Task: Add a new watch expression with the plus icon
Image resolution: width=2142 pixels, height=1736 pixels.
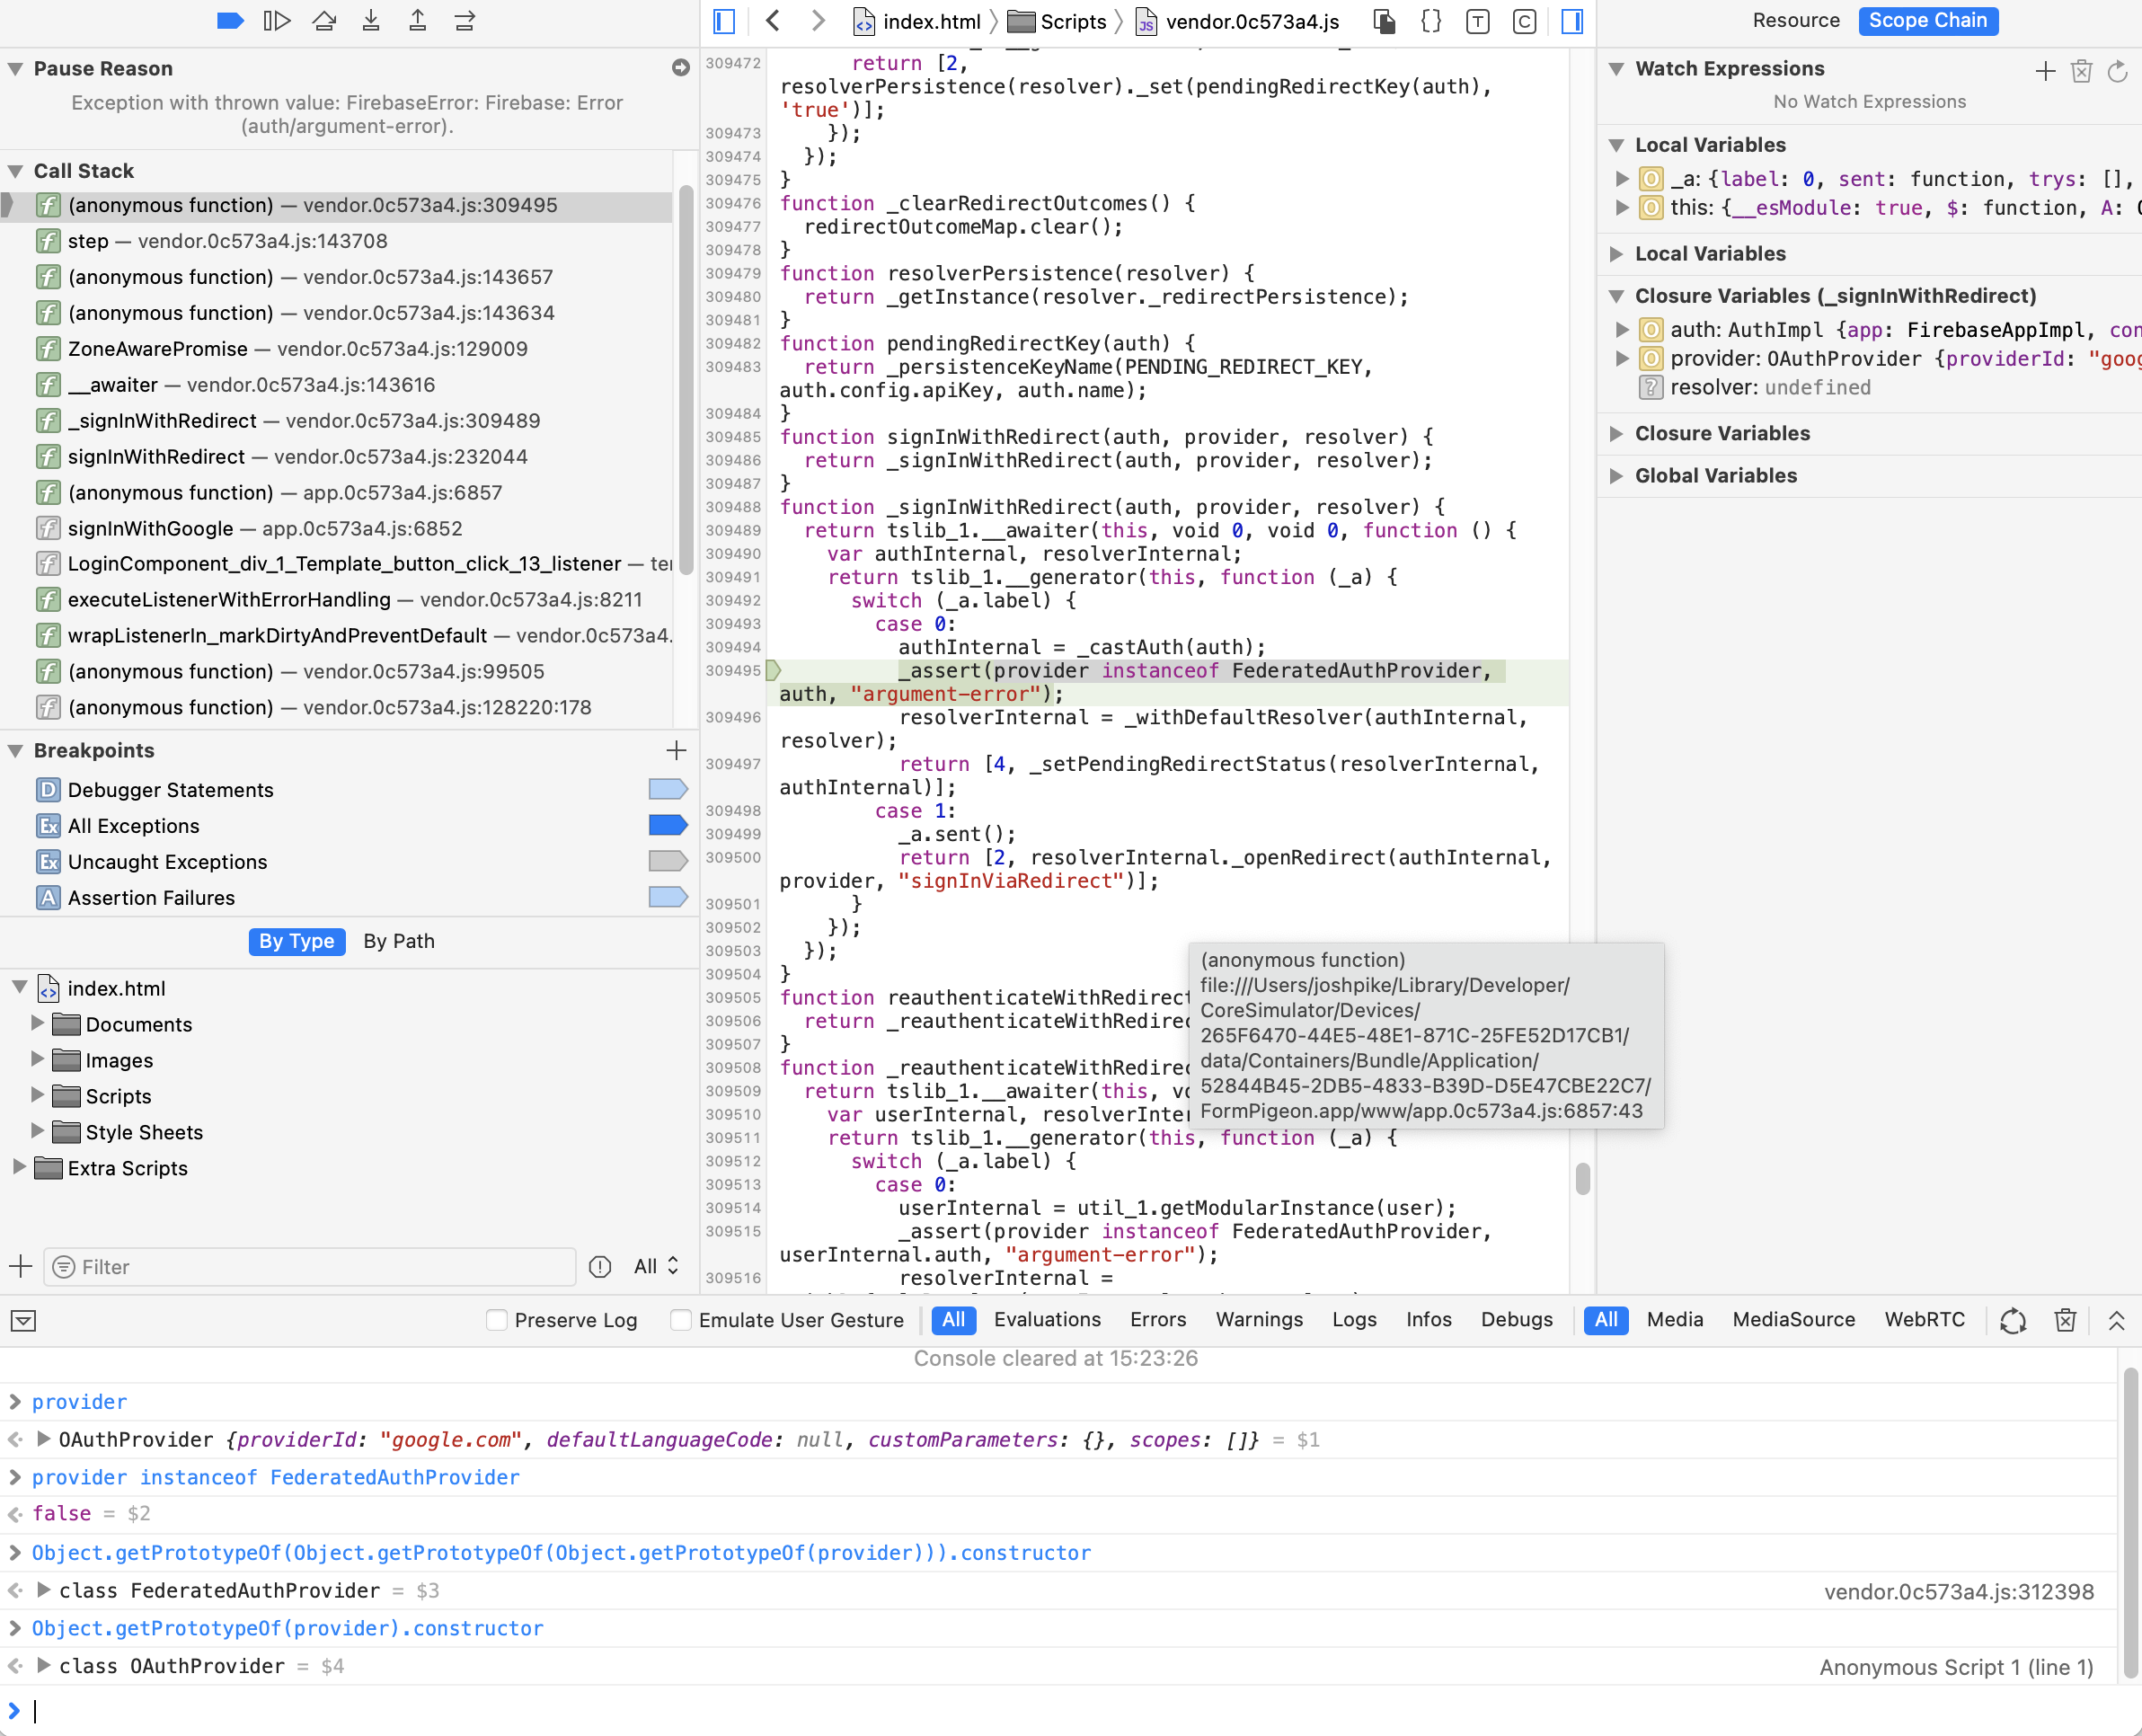Action: point(2045,70)
